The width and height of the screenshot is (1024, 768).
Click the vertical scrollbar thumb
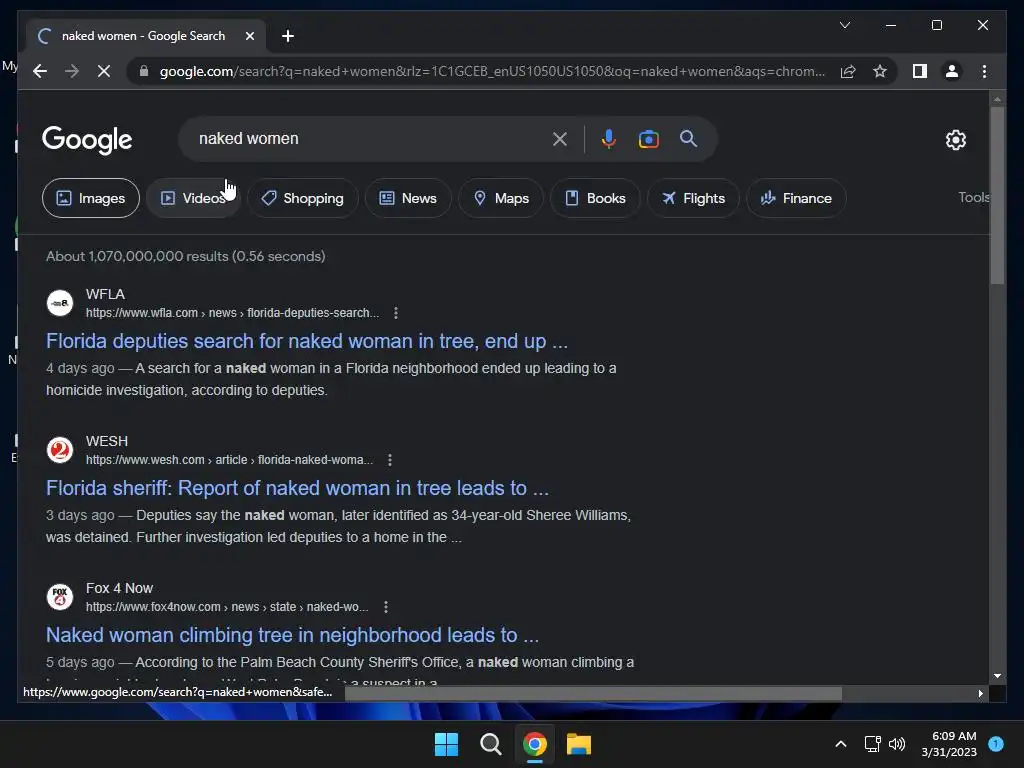997,195
